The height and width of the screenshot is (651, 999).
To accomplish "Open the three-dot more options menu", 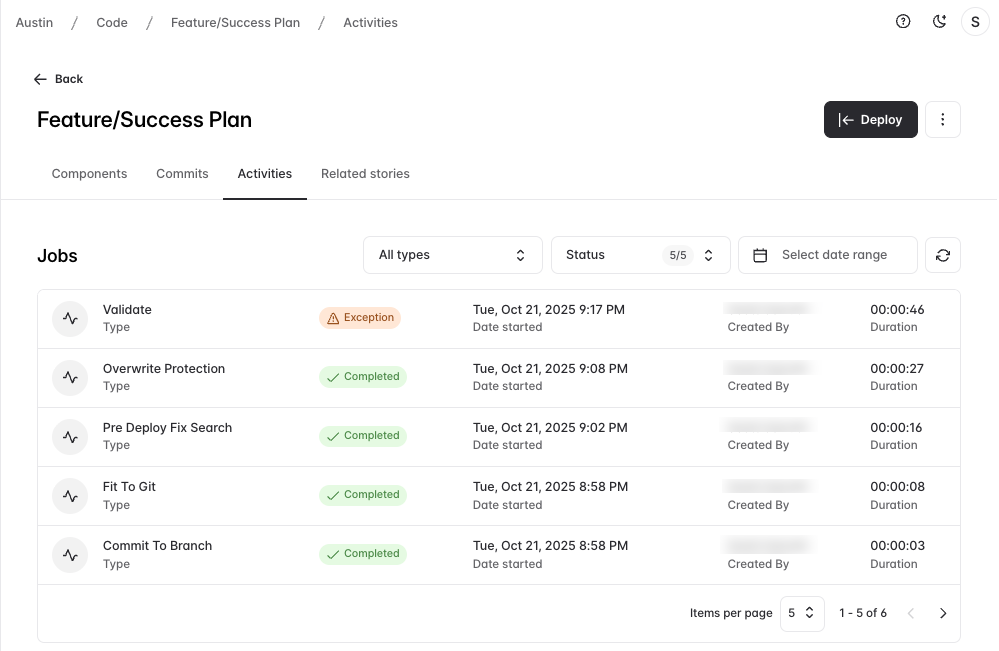I will (942, 120).
